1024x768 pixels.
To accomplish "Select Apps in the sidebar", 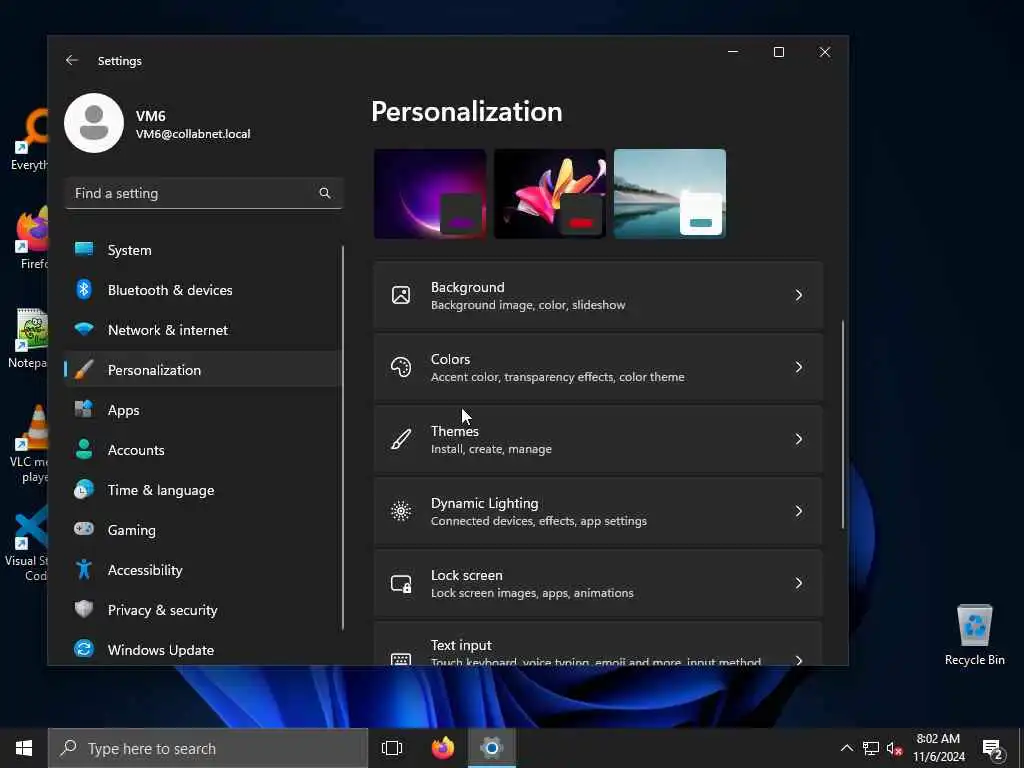I will [x=202, y=409].
